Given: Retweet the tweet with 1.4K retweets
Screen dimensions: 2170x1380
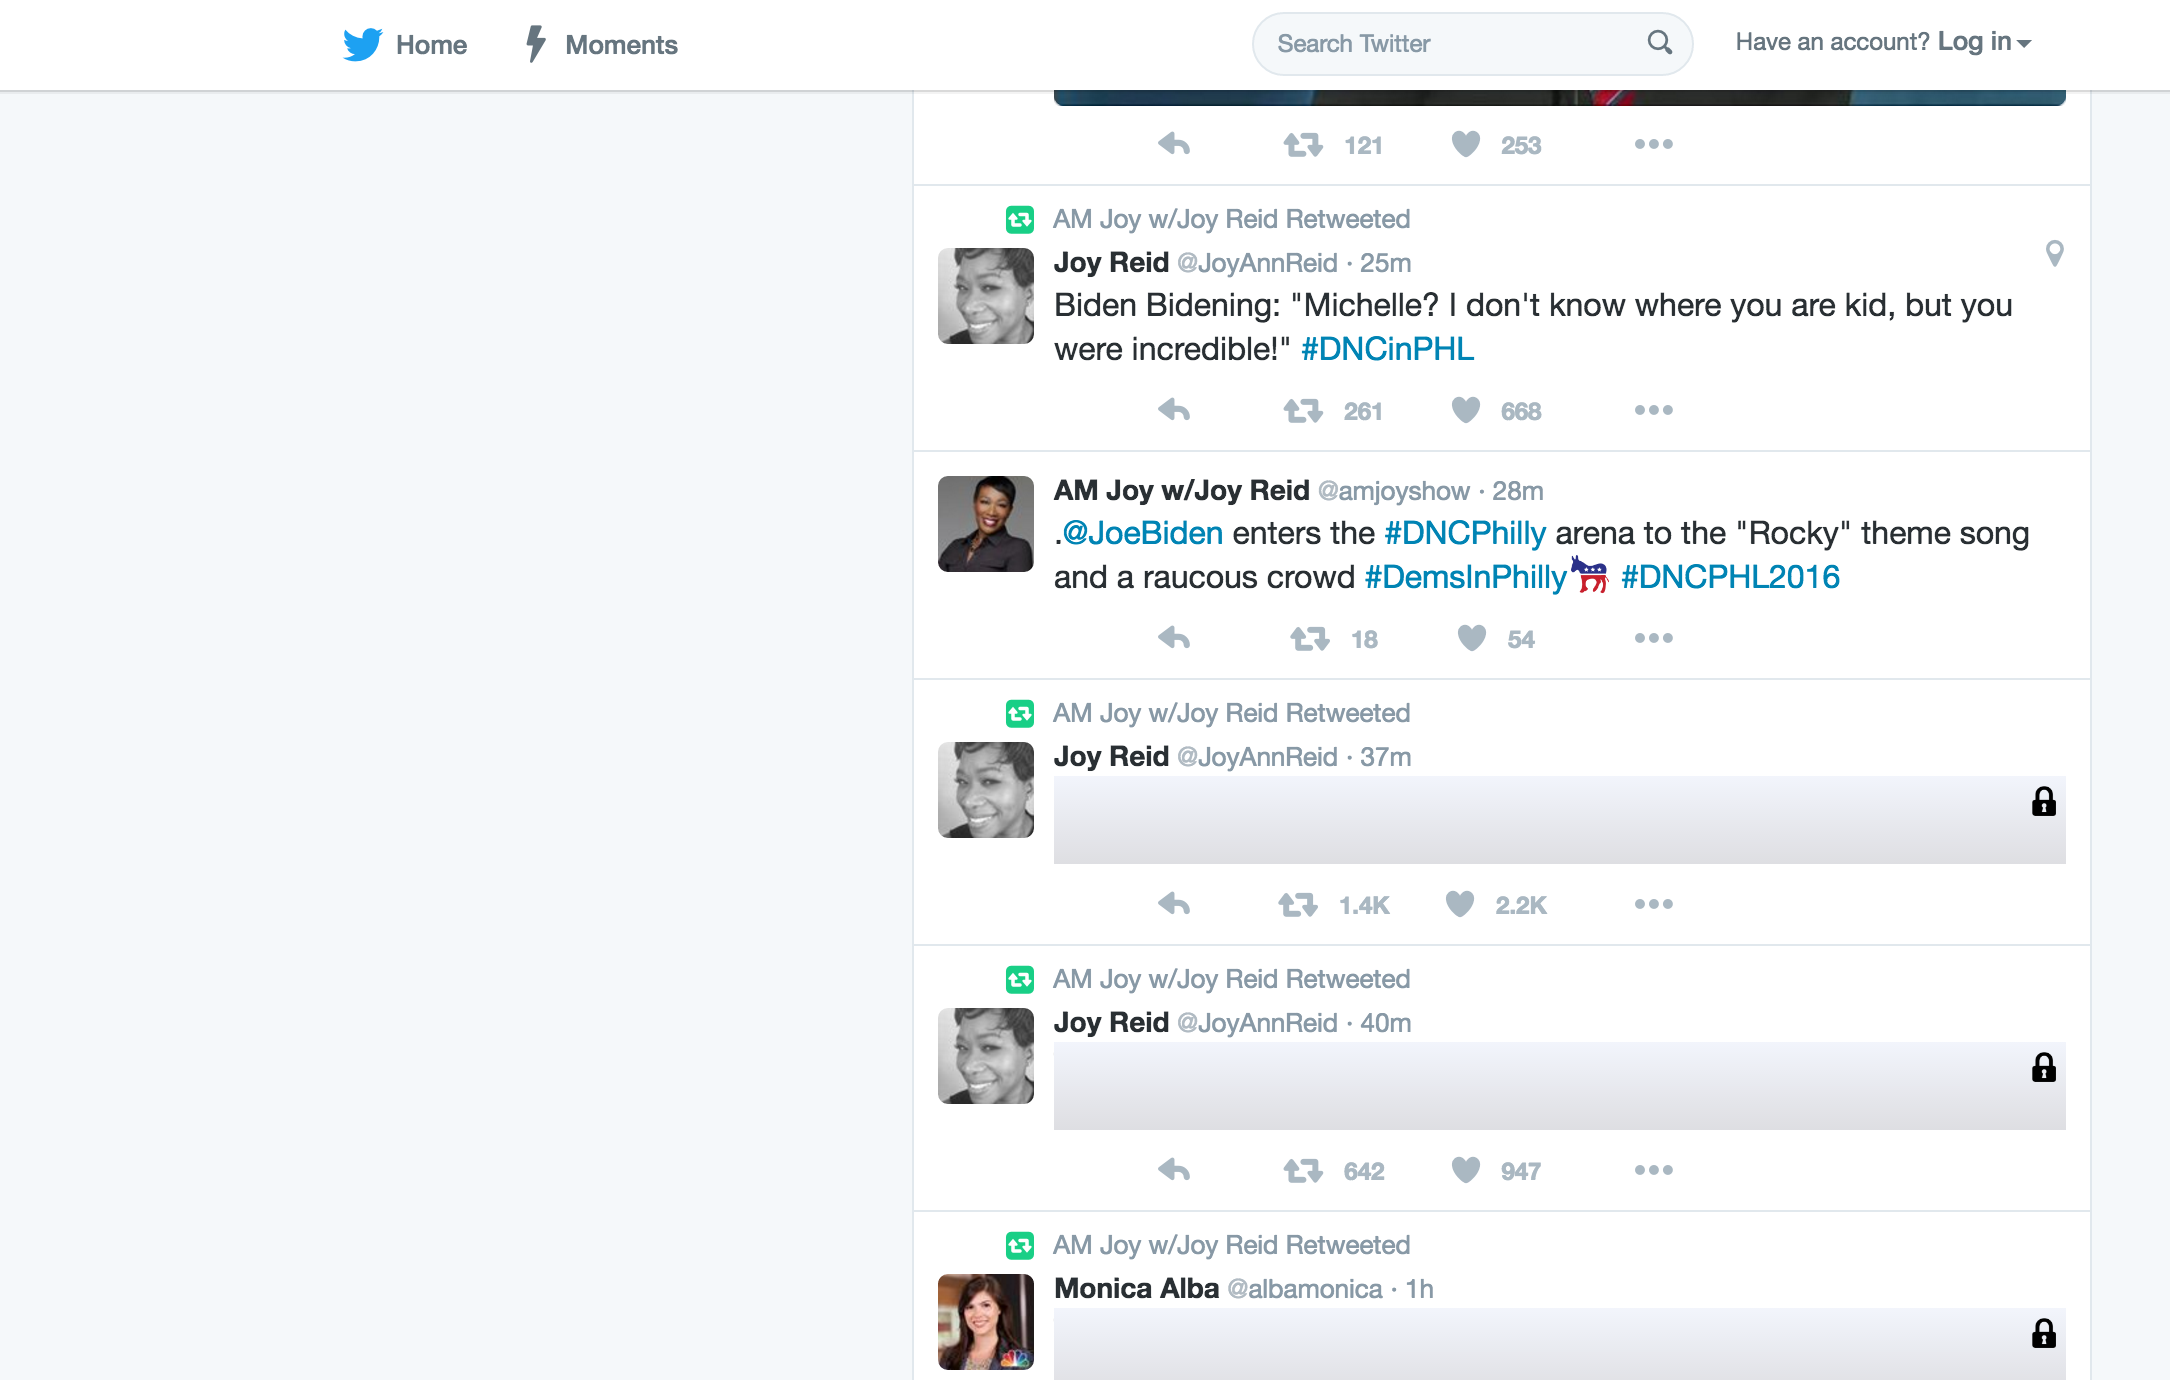Looking at the screenshot, I should [1298, 904].
